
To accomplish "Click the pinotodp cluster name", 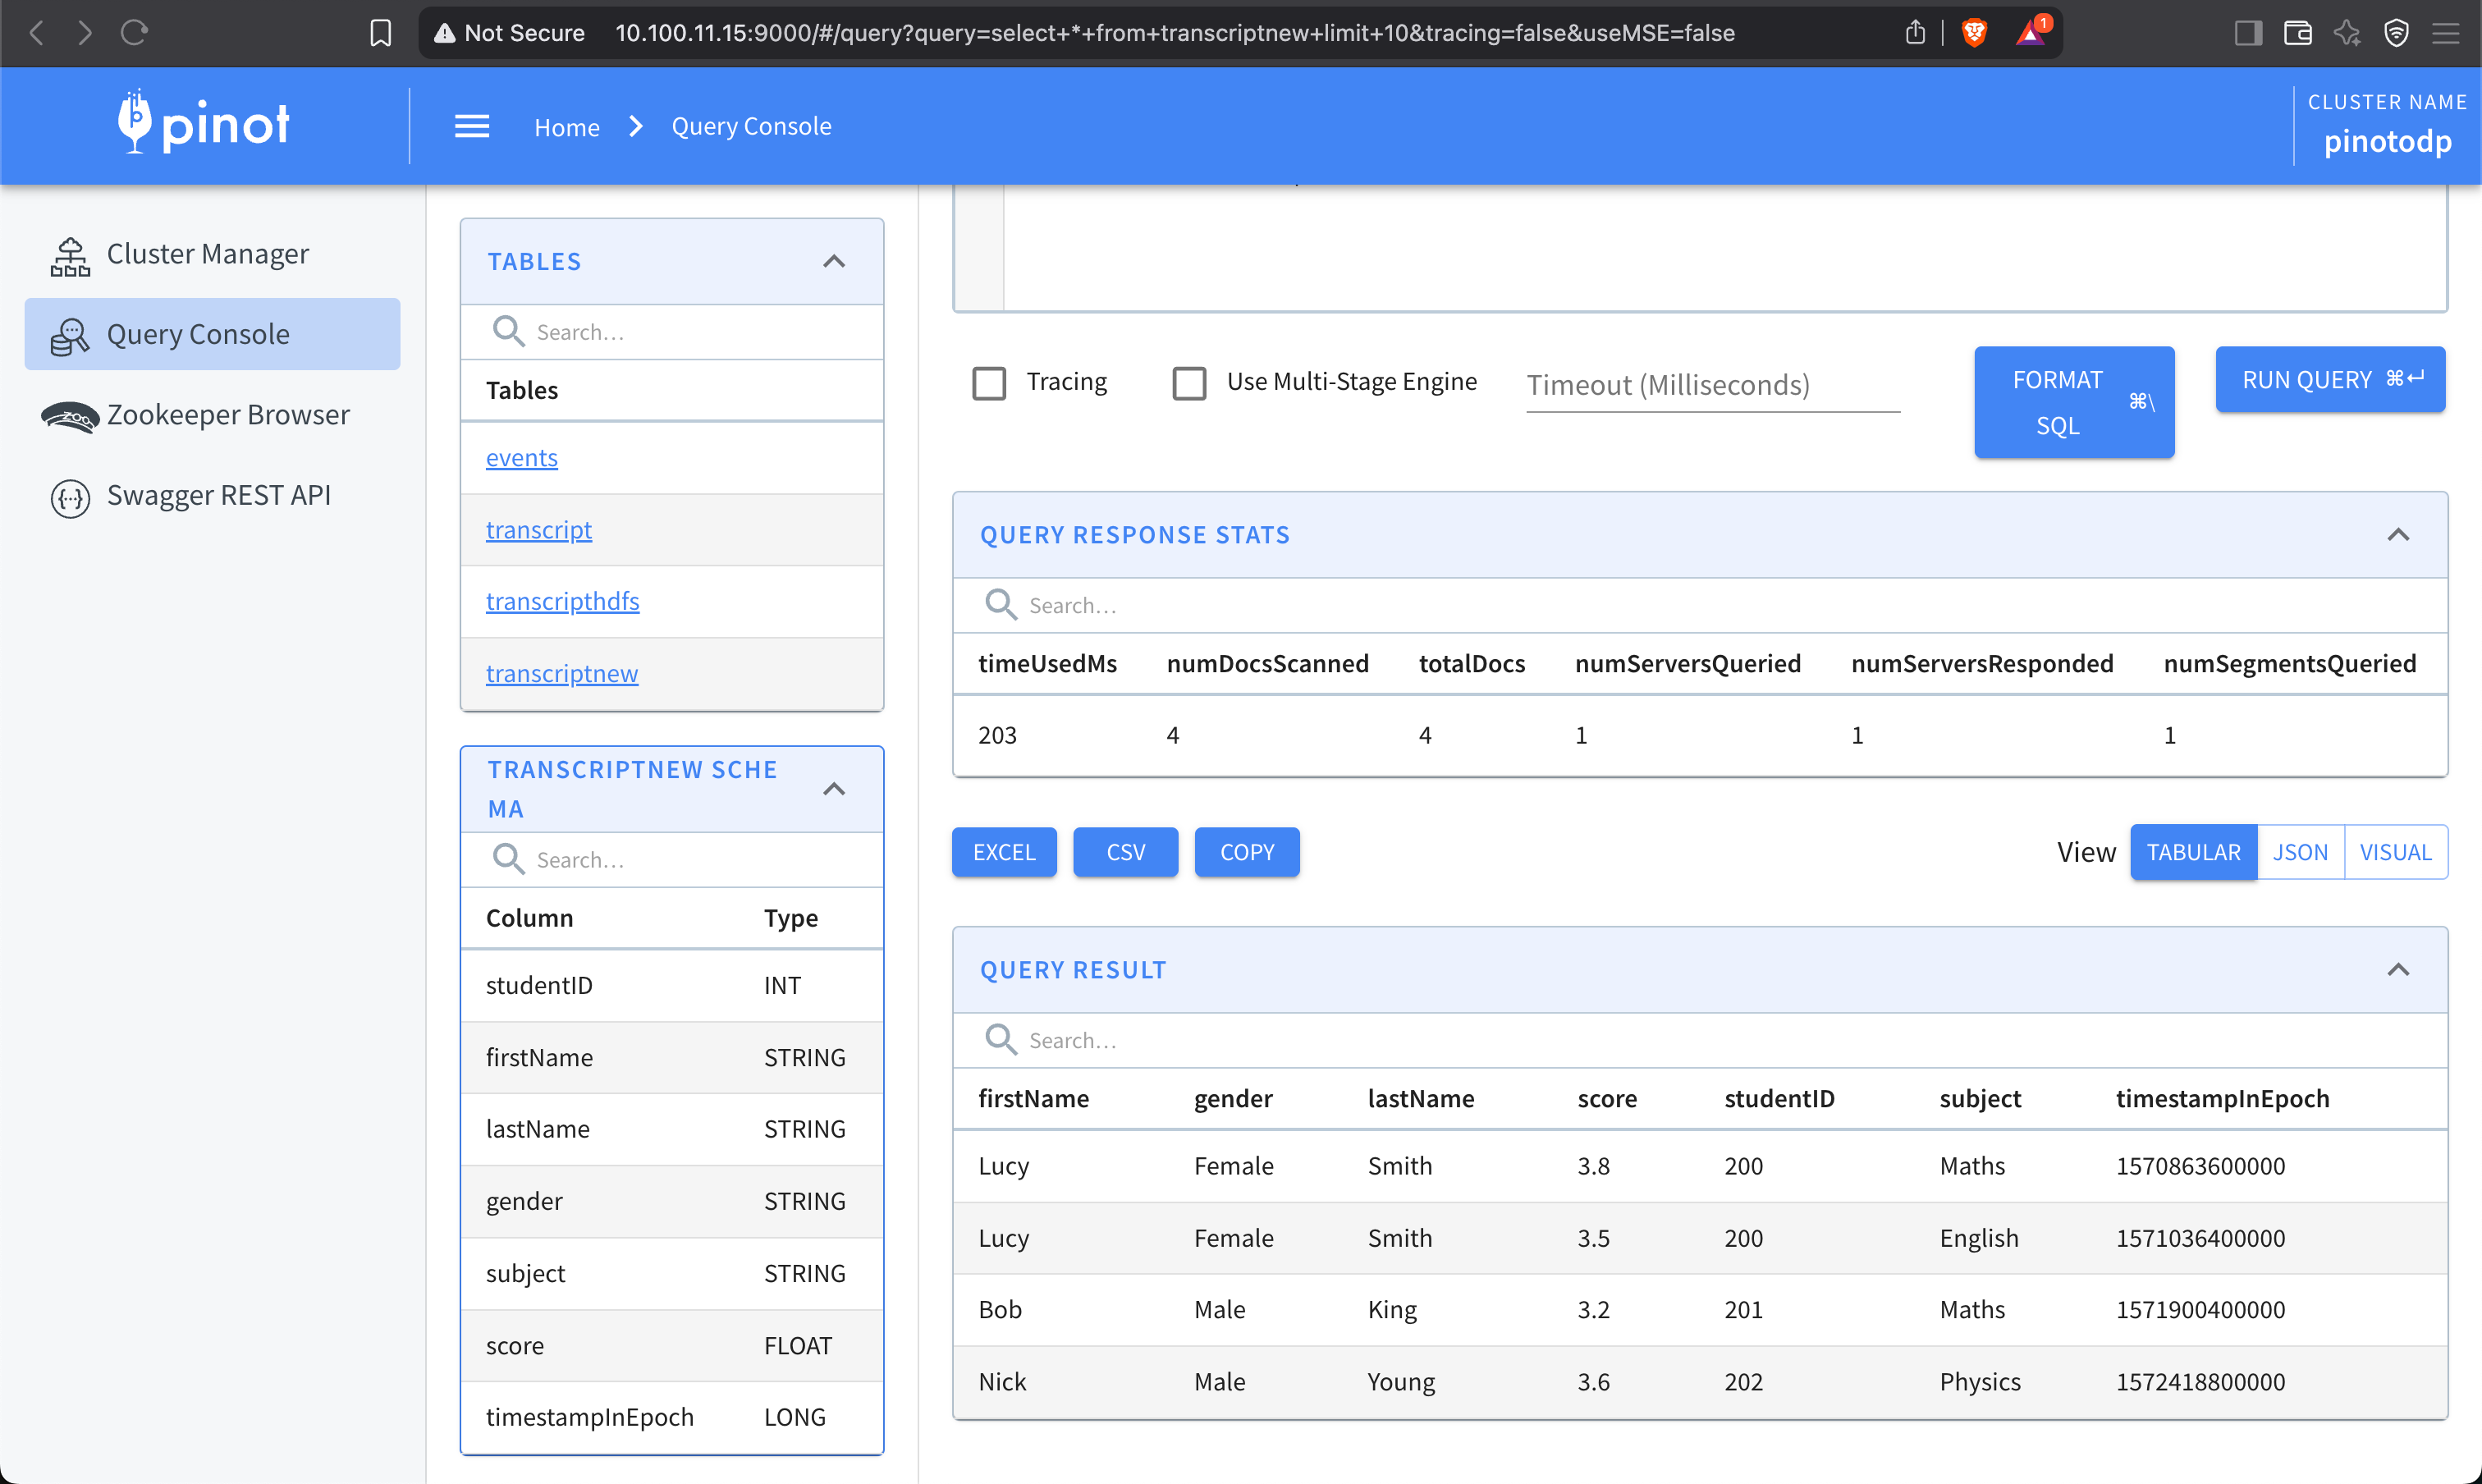I will pos(2387,142).
